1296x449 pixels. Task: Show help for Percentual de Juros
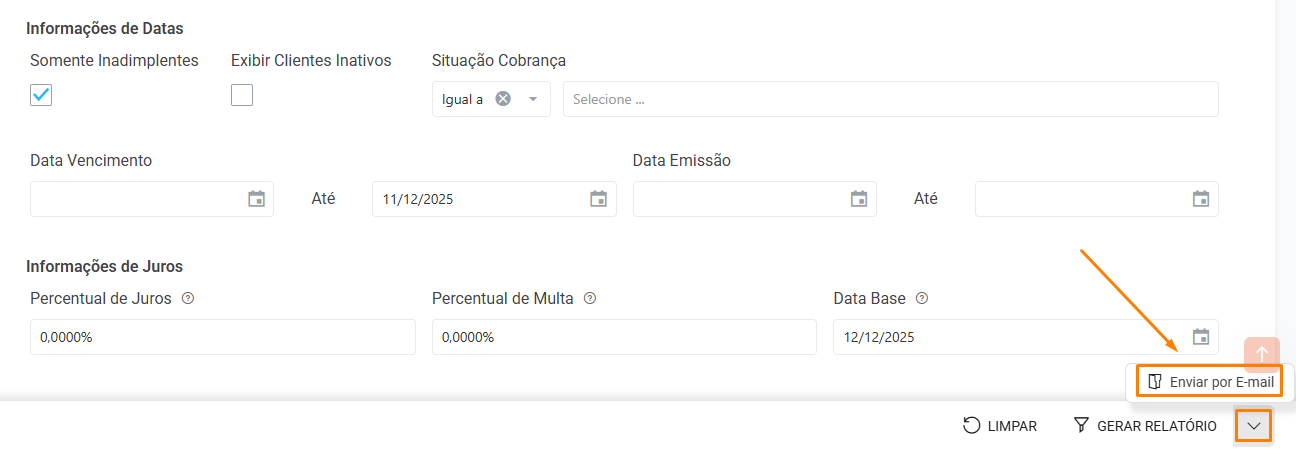pos(188,298)
